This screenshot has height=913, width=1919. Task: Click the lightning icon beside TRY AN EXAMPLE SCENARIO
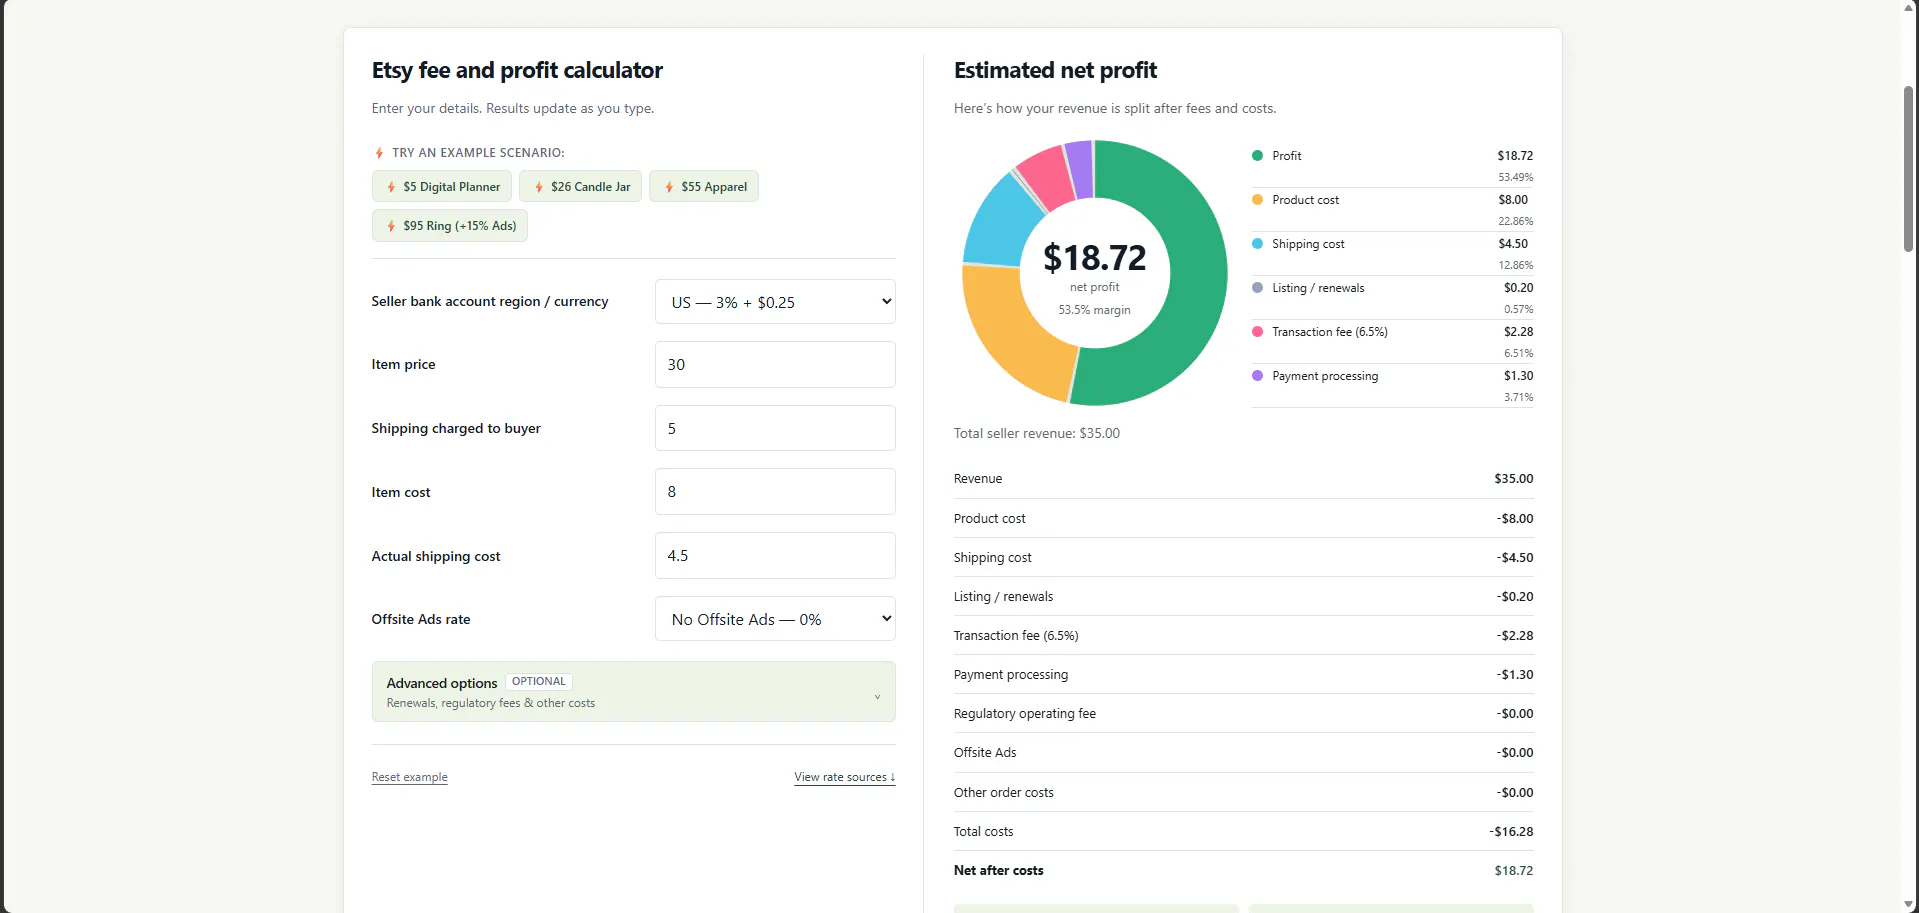(379, 153)
